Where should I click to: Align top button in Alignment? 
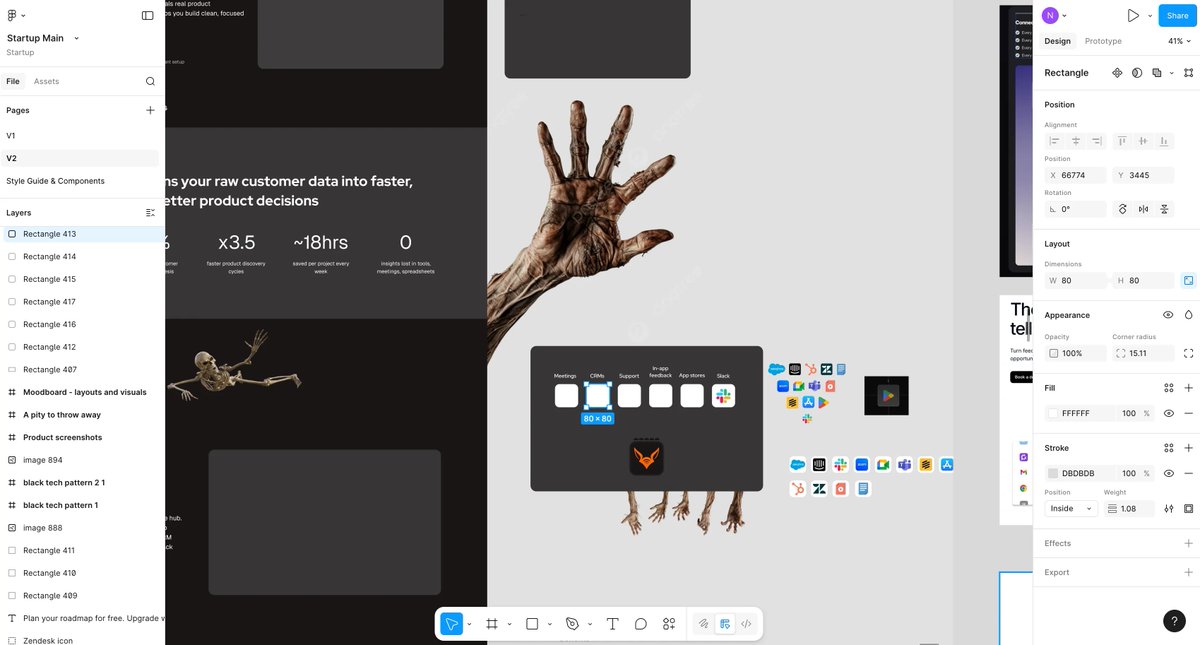point(1123,142)
